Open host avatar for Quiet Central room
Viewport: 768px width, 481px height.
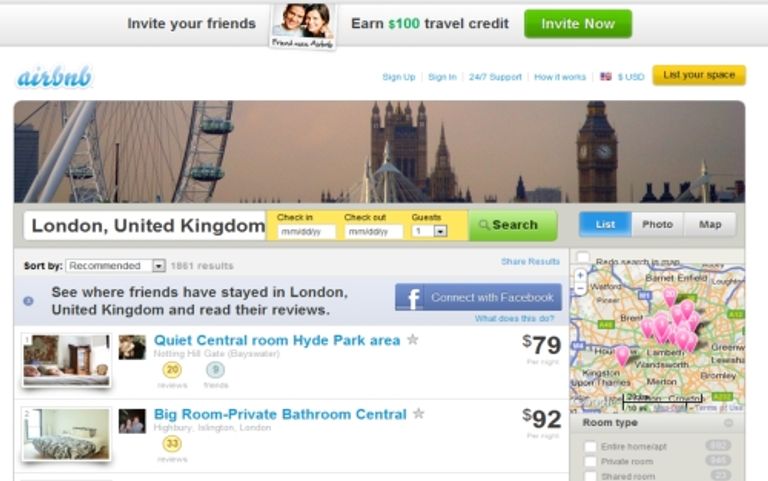point(132,347)
